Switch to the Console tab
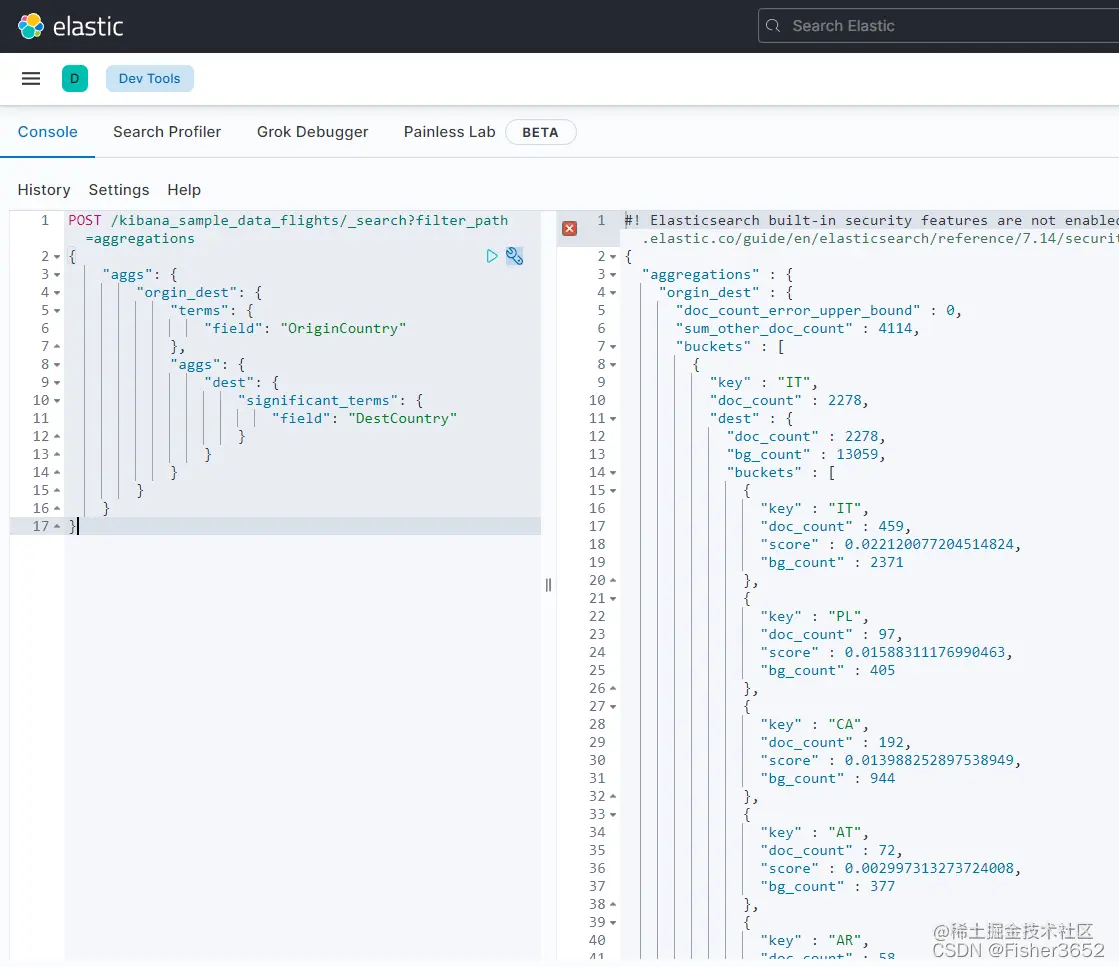Image resolution: width=1119 pixels, height=967 pixels. pos(47,132)
